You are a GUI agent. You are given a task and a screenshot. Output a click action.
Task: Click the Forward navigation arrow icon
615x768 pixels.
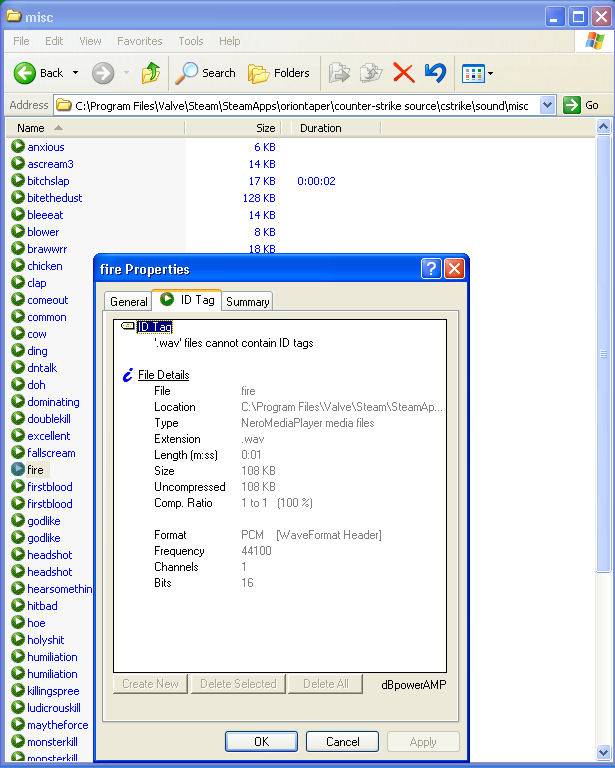pos(102,73)
